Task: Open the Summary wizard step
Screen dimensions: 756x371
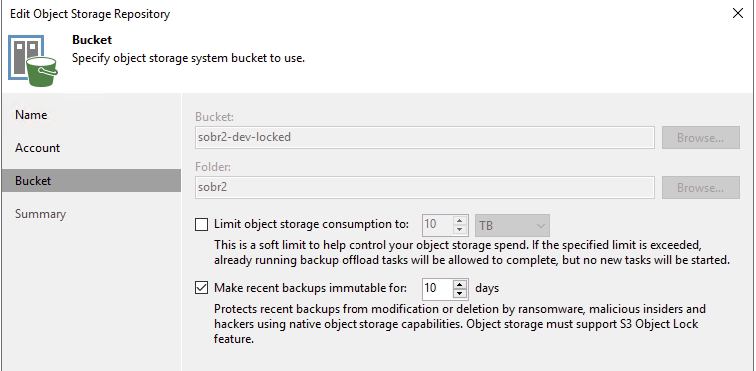Action: (x=40, y=214)
